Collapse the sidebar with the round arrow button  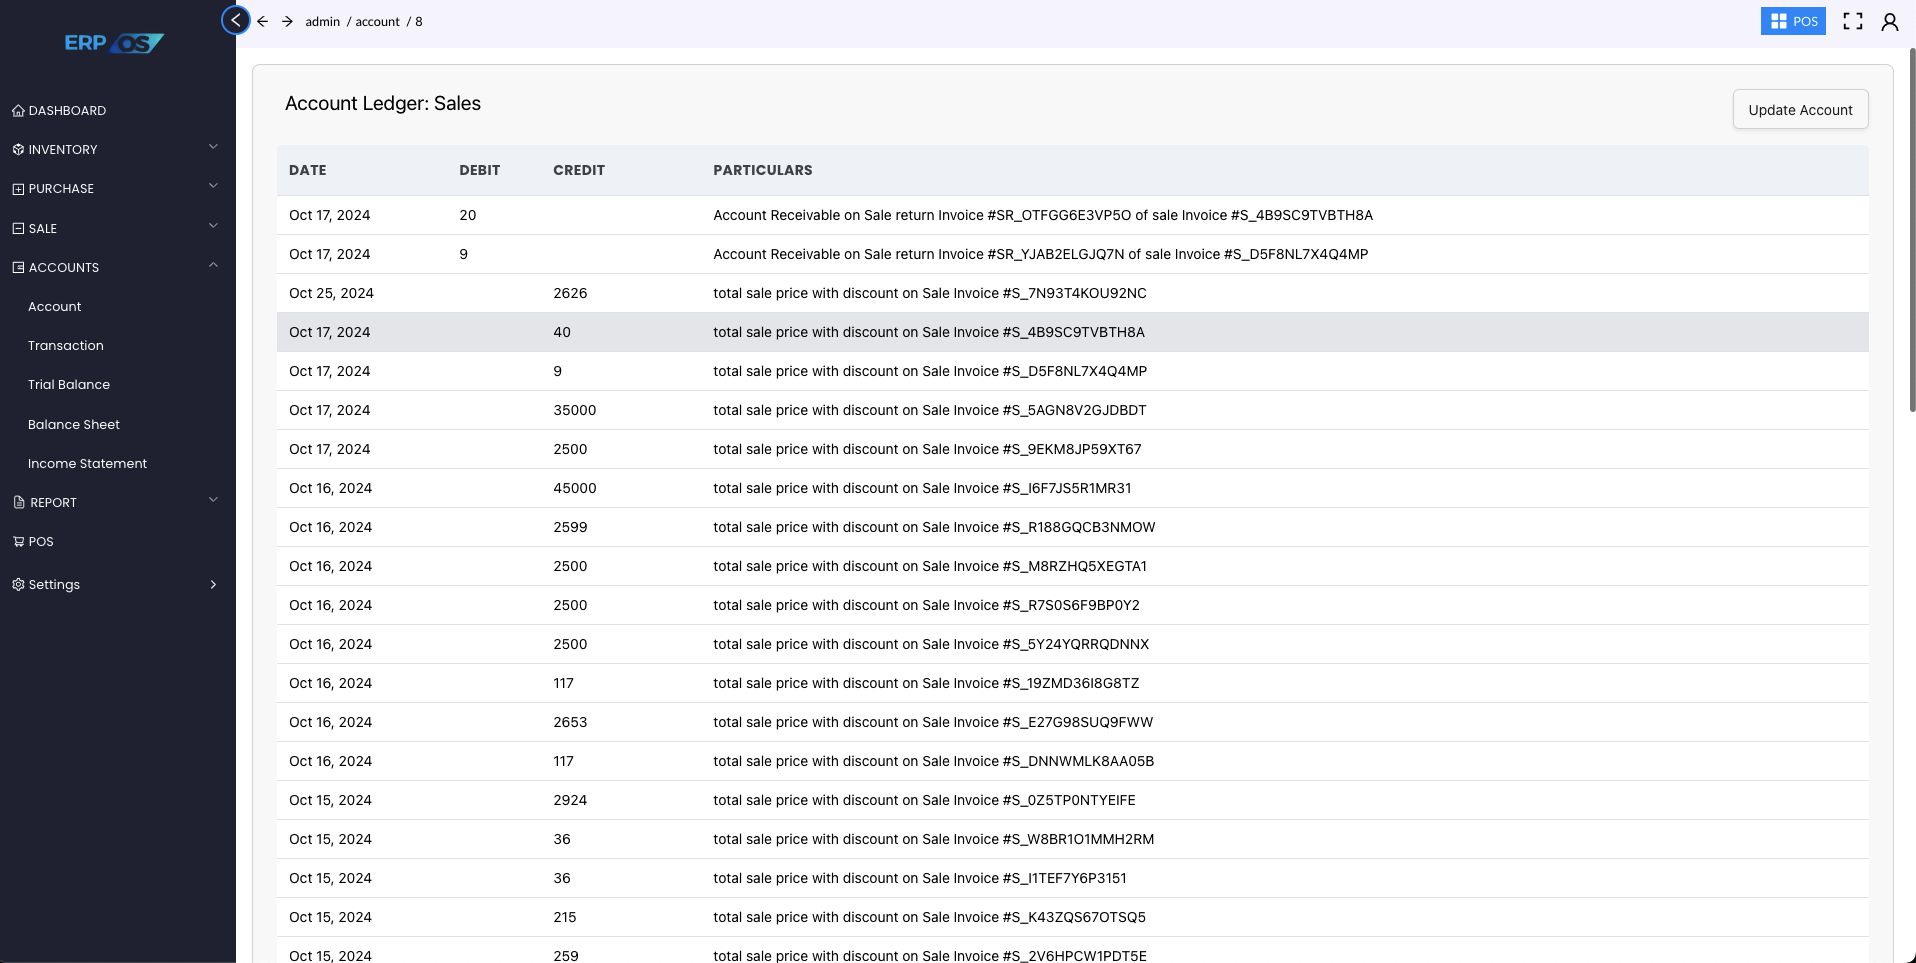pos(235,20)
